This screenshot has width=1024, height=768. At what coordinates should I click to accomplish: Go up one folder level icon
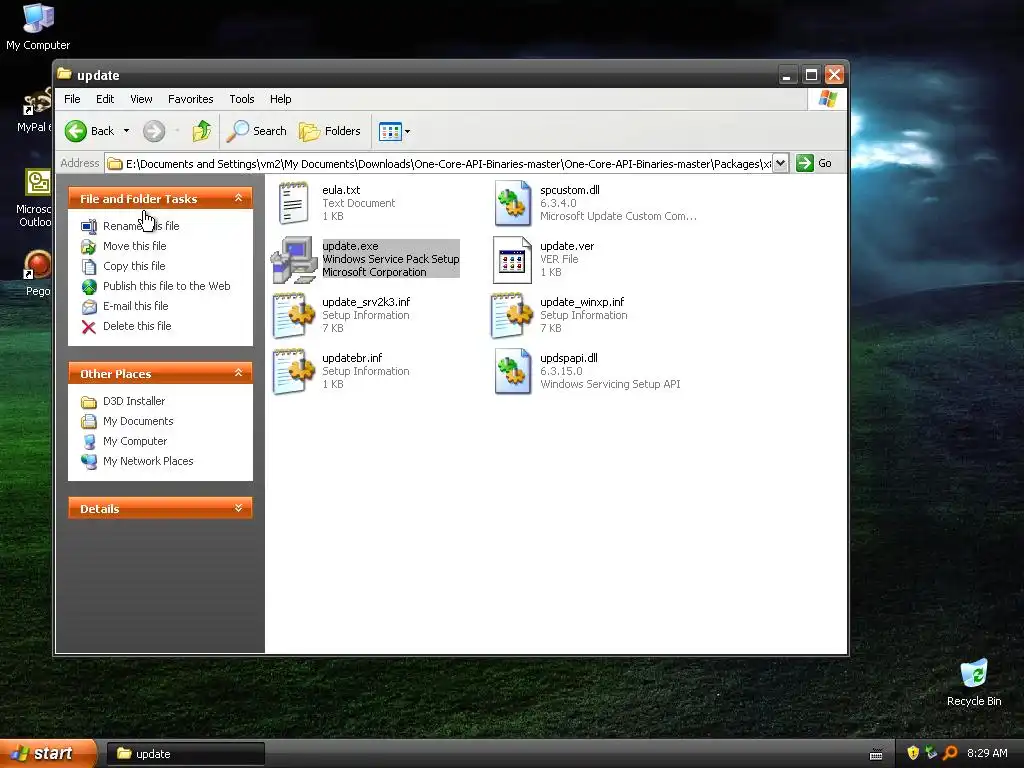[x=202, y=131]
